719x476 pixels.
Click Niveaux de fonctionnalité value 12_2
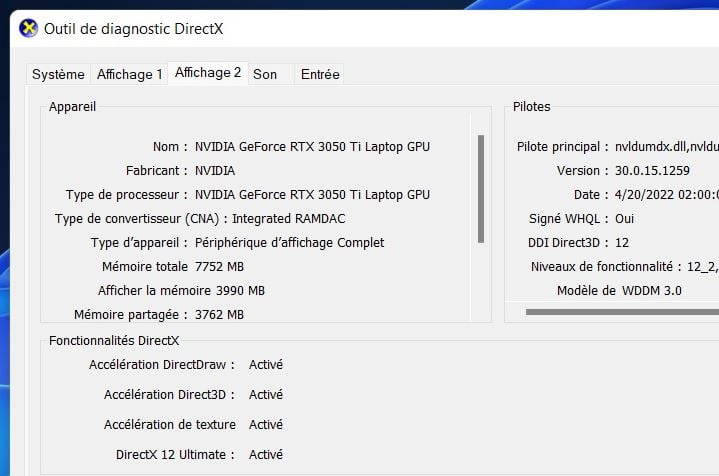point(702,266)
